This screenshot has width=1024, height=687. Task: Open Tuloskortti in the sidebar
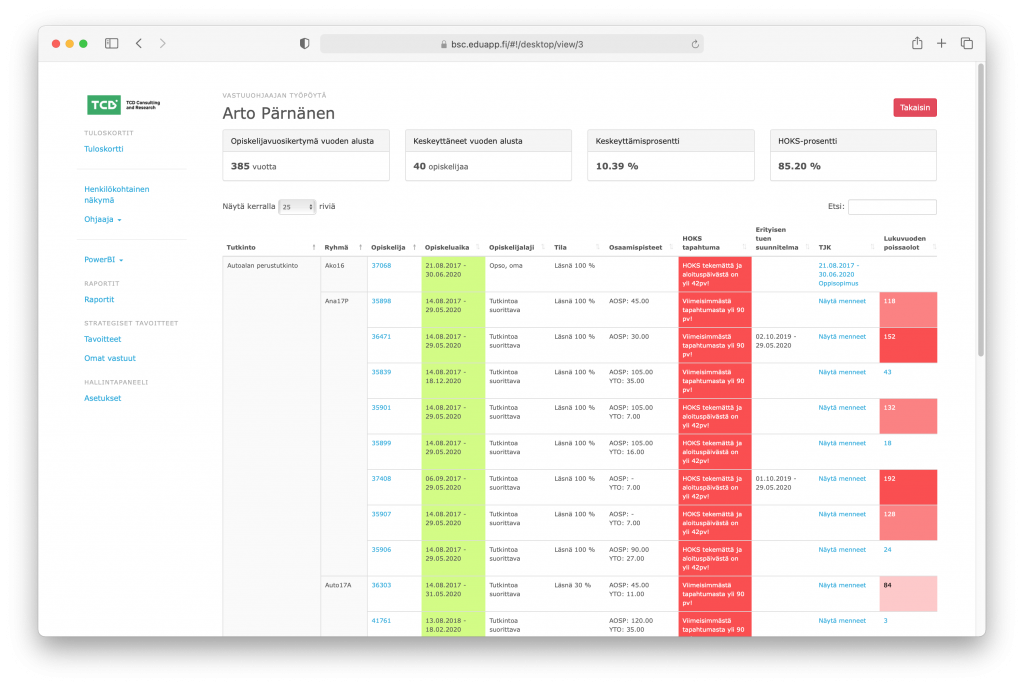point(104,149)
